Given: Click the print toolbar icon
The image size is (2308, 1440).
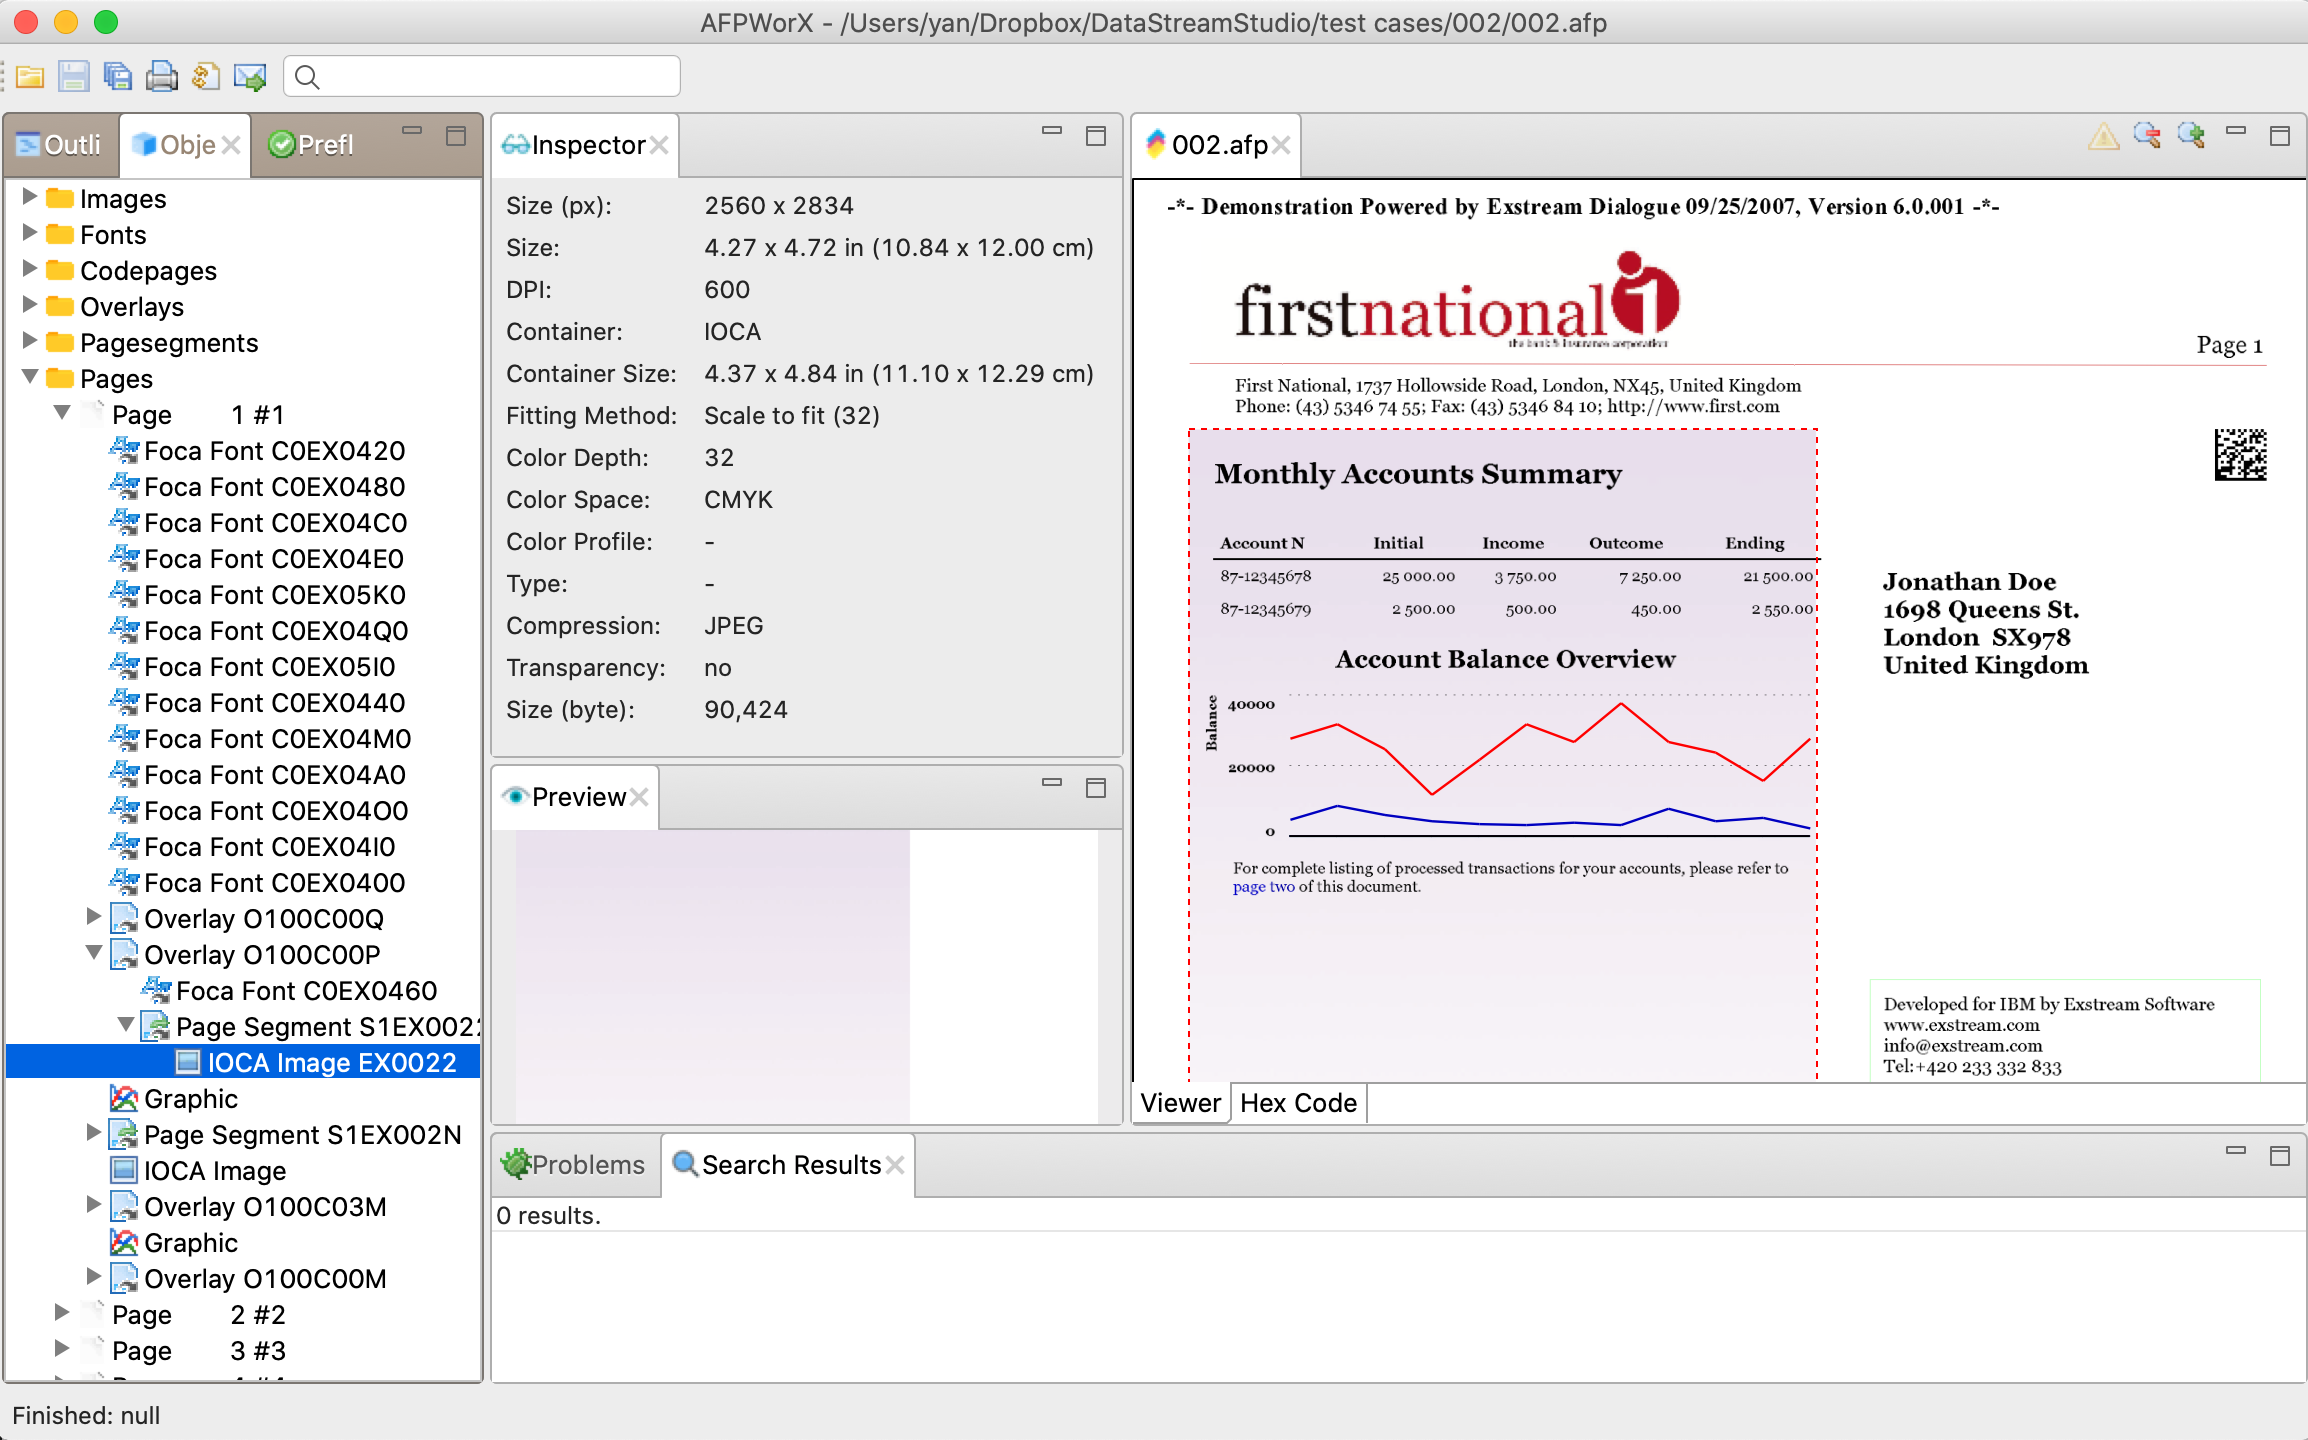Looking at the screenshot, I should [x=162, y=77].
